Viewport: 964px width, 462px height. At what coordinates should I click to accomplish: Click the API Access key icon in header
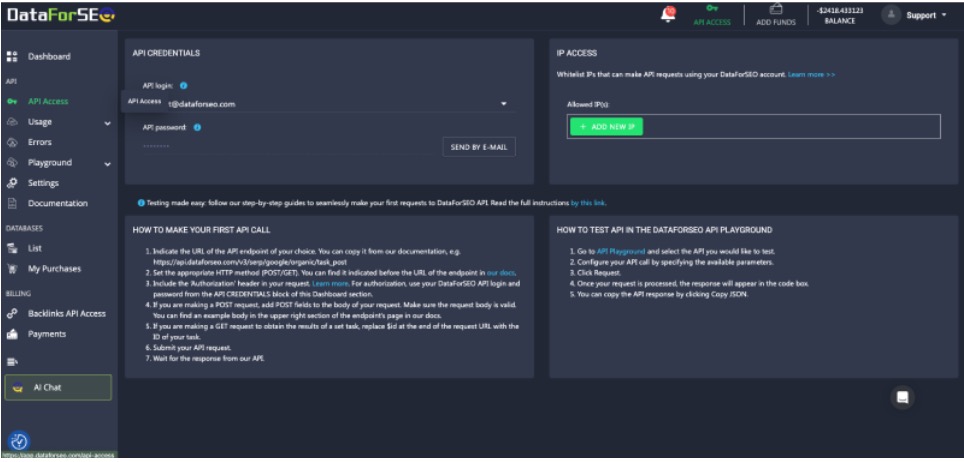(712, 9)
